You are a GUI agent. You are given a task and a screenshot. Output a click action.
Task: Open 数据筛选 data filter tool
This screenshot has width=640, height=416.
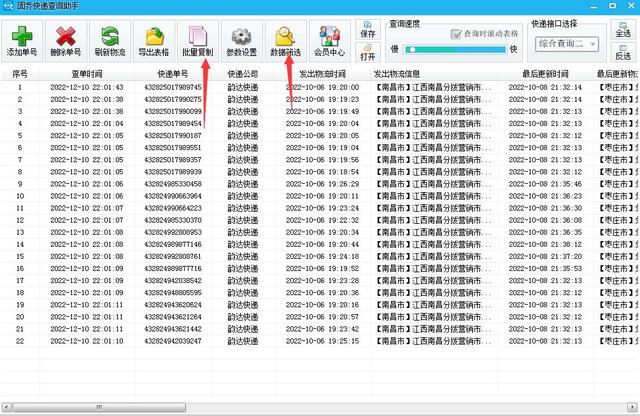(x=286, y=41)
